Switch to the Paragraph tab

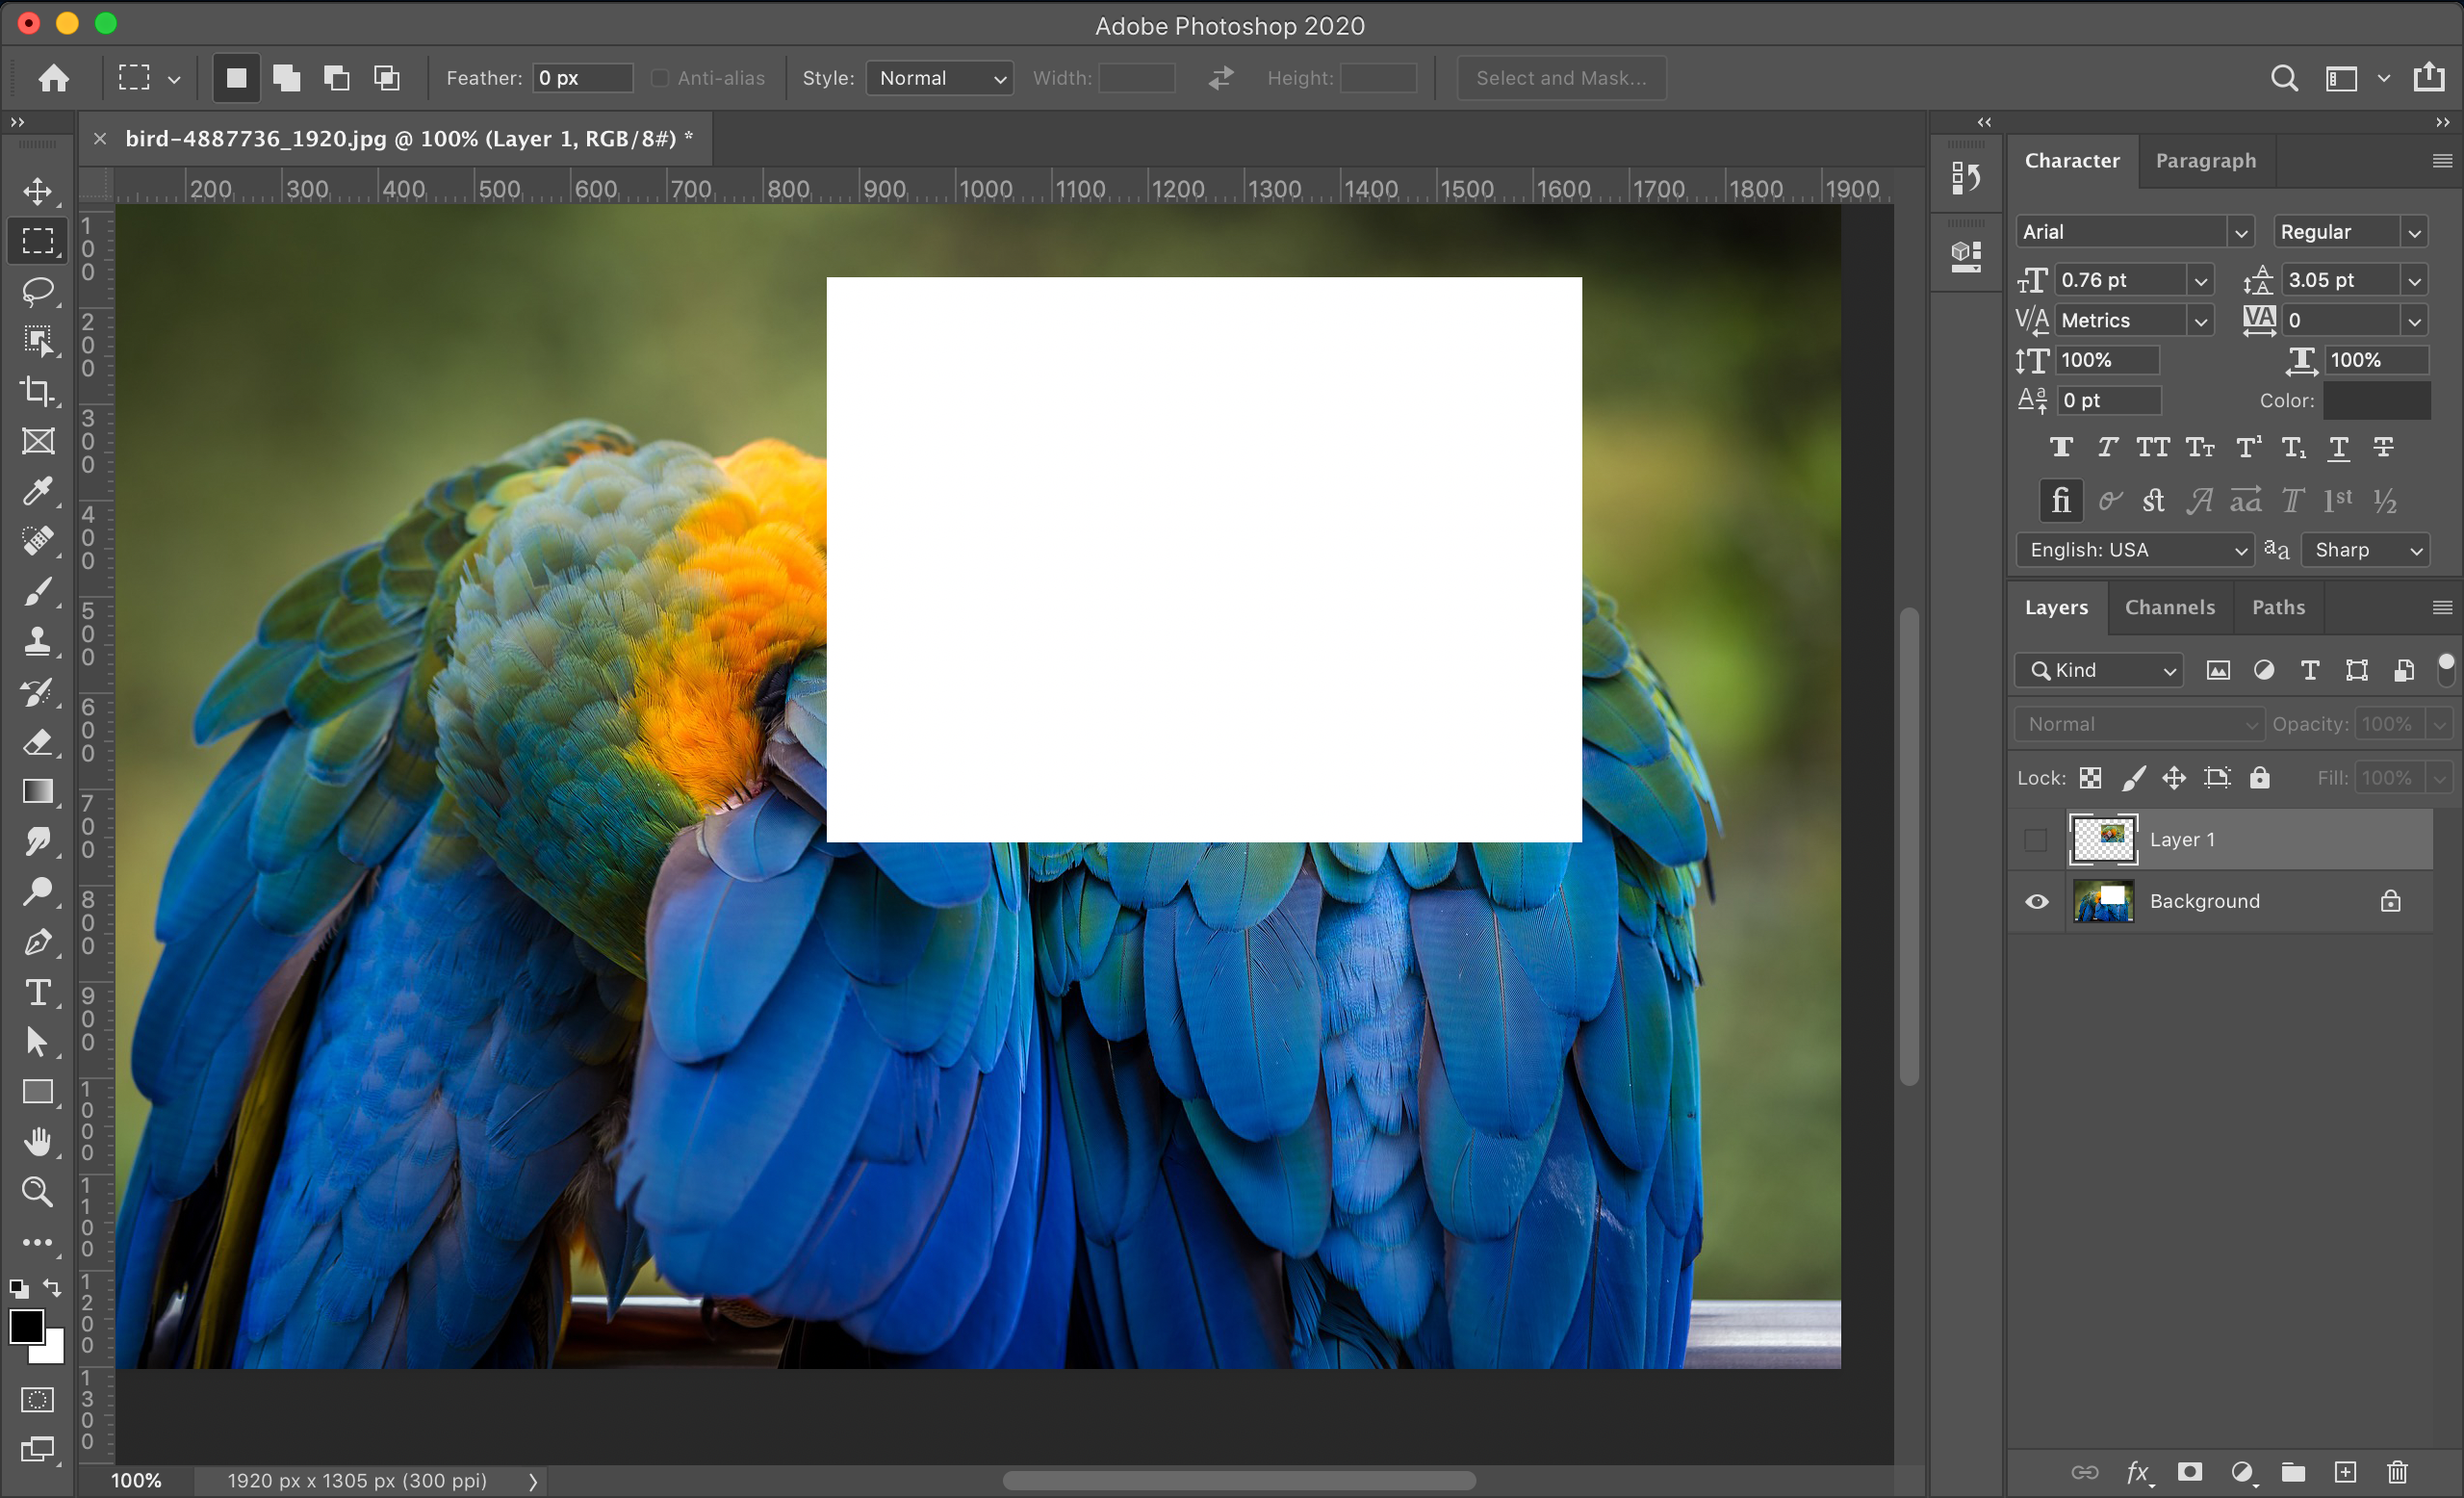coord(2205,161)
